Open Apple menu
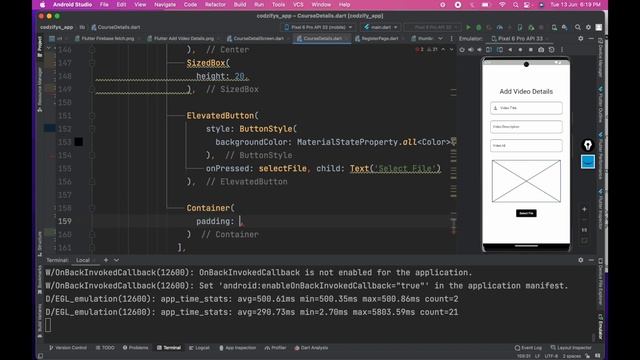The image size is (640, 360). pos(42,5)
